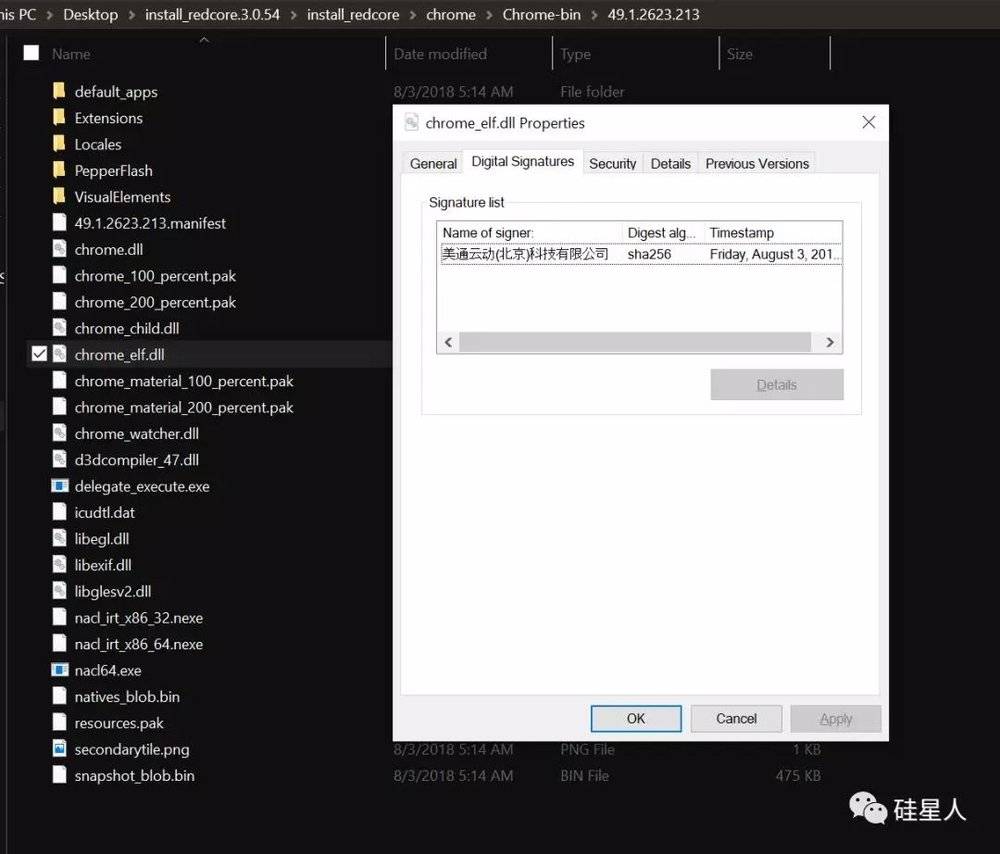The image size is (1000, 854).
Task: Sort by Name column header
Action: click(x=71, y=54)
